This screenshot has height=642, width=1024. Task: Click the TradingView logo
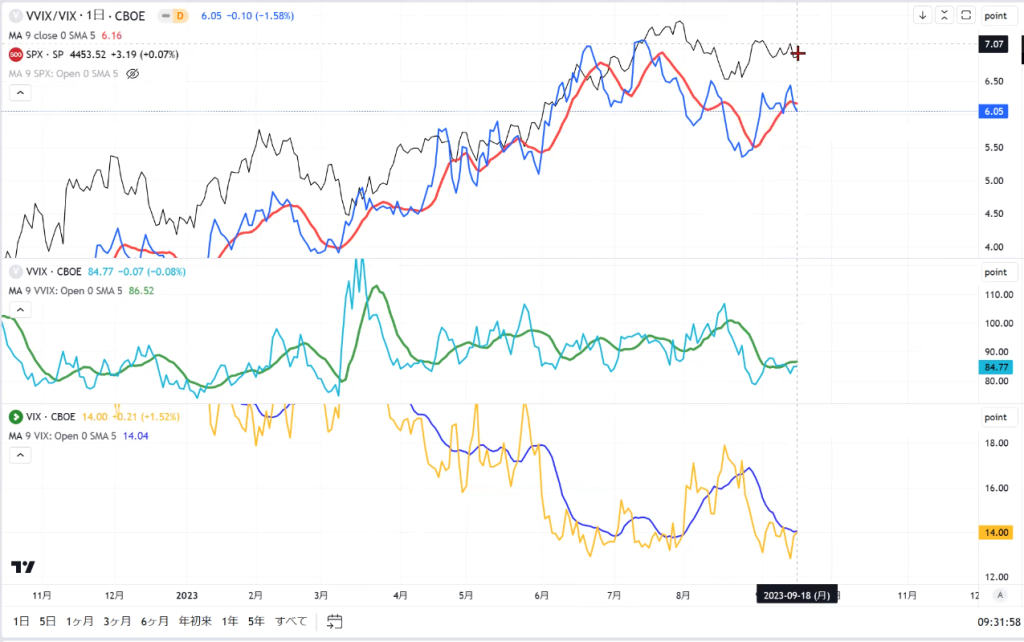click(x=23, y=567)
